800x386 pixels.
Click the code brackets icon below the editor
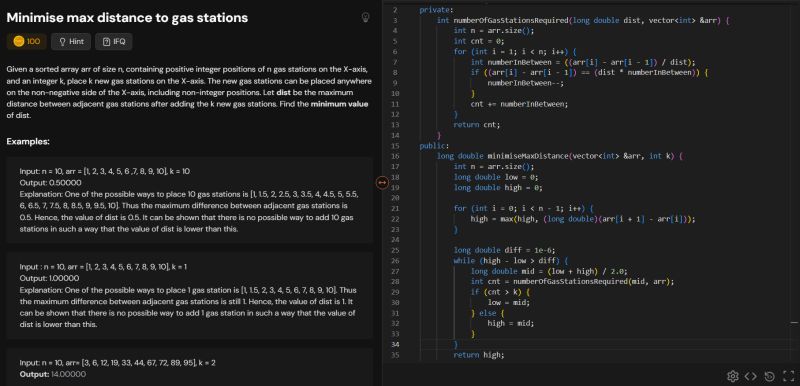pyautogui.click(x=751, y=376)
